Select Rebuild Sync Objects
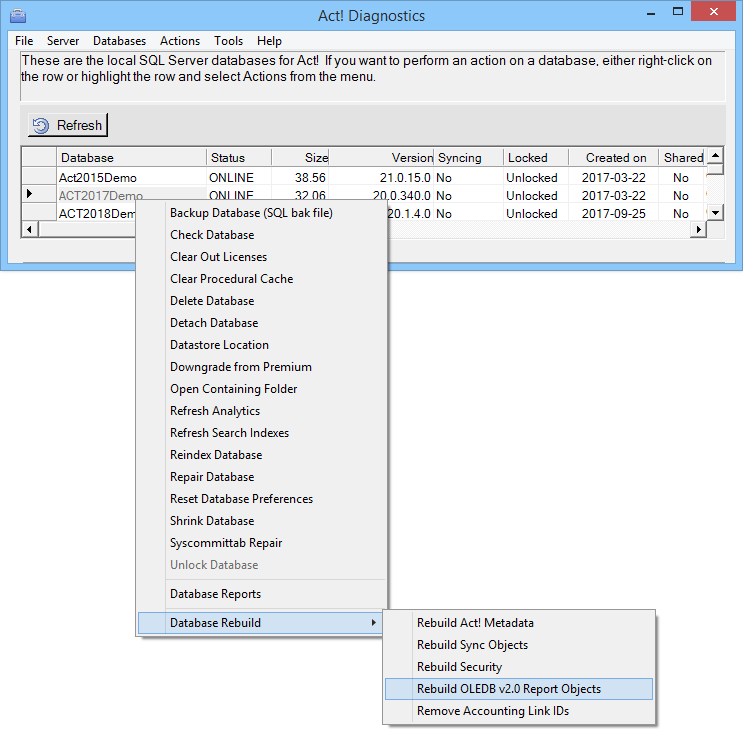Image resolution: width=743 pixels, height=729 pixels. coord(519,645)
